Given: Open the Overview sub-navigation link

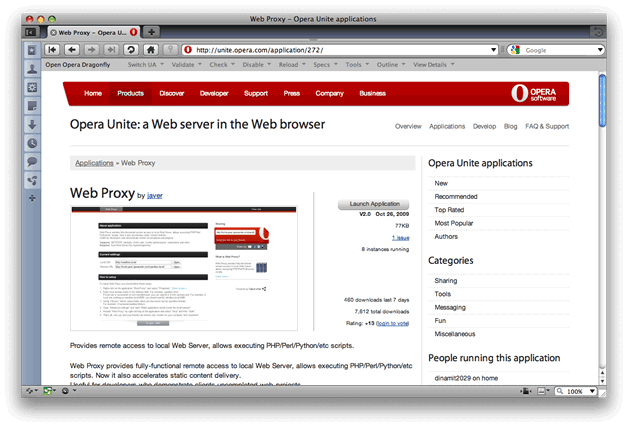Looking at the screenshot, I should pyautogui.click(x=408, y=127).
